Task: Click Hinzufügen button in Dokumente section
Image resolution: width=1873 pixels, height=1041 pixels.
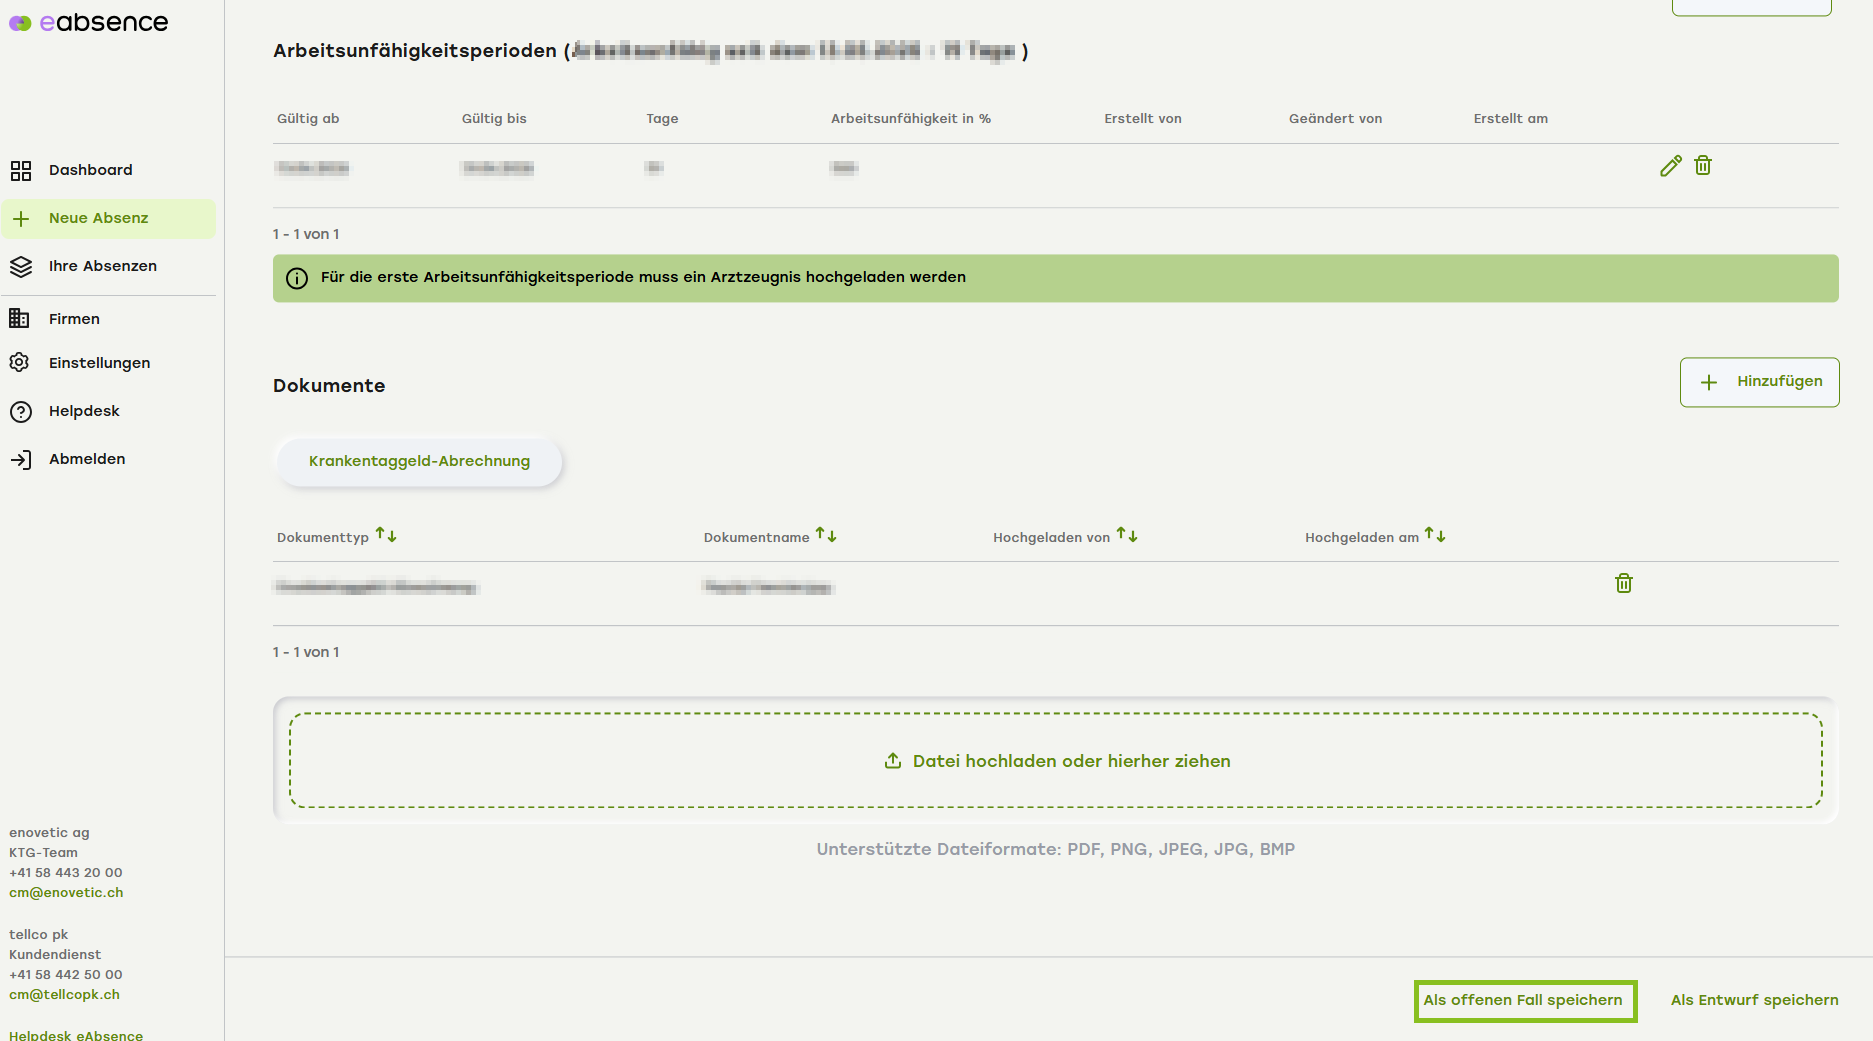Action: [1759, 382]
